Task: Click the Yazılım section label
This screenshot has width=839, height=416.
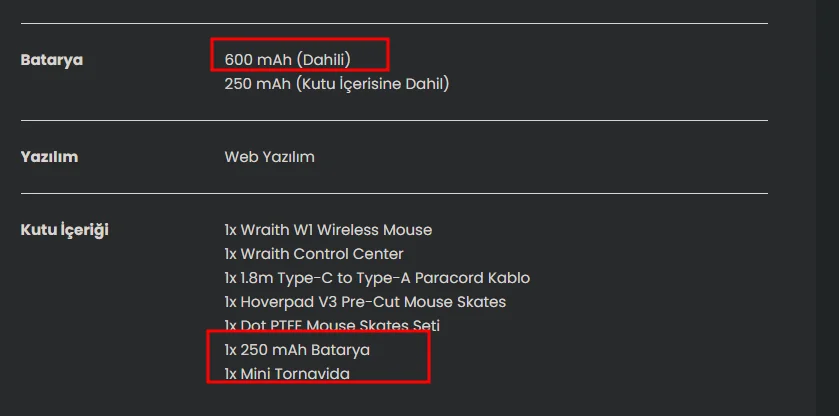Action: click(49, 157)
